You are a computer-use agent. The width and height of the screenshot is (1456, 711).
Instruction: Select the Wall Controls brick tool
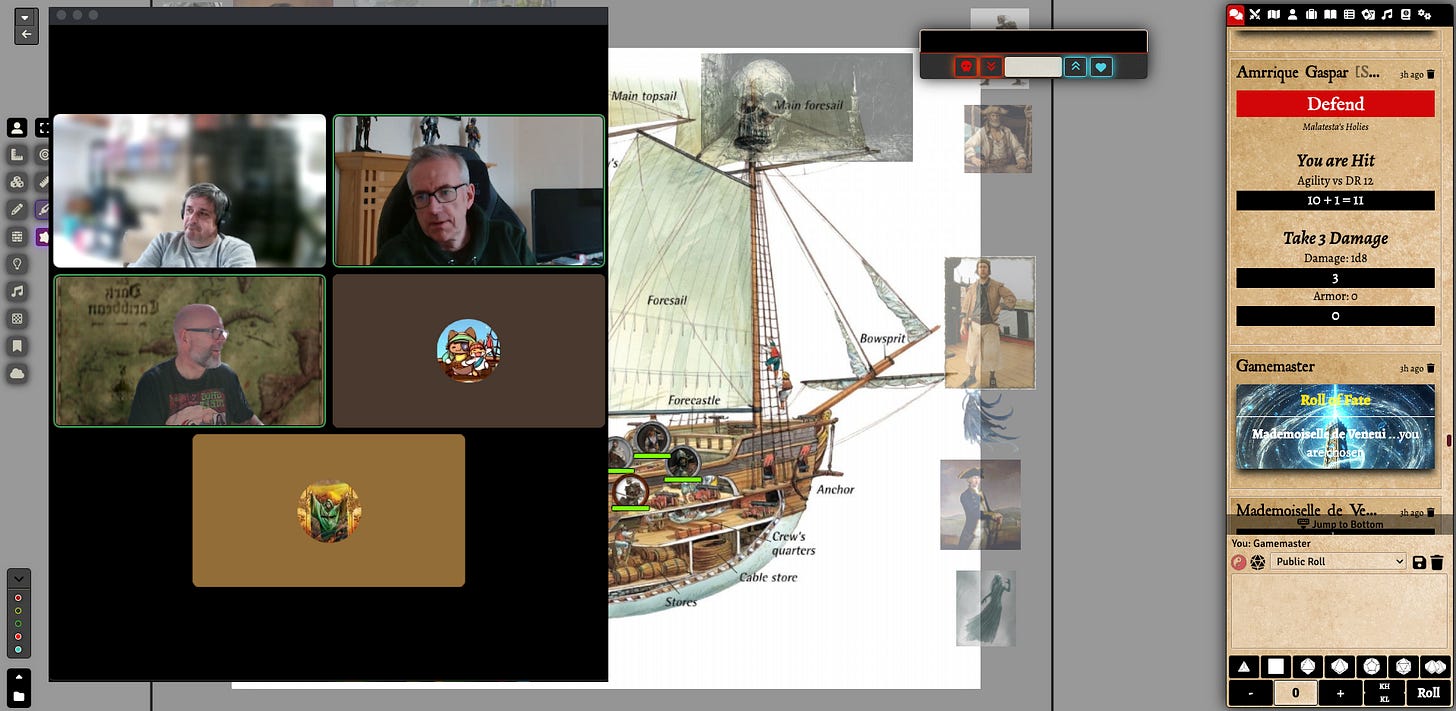click(x=17, y=237)
